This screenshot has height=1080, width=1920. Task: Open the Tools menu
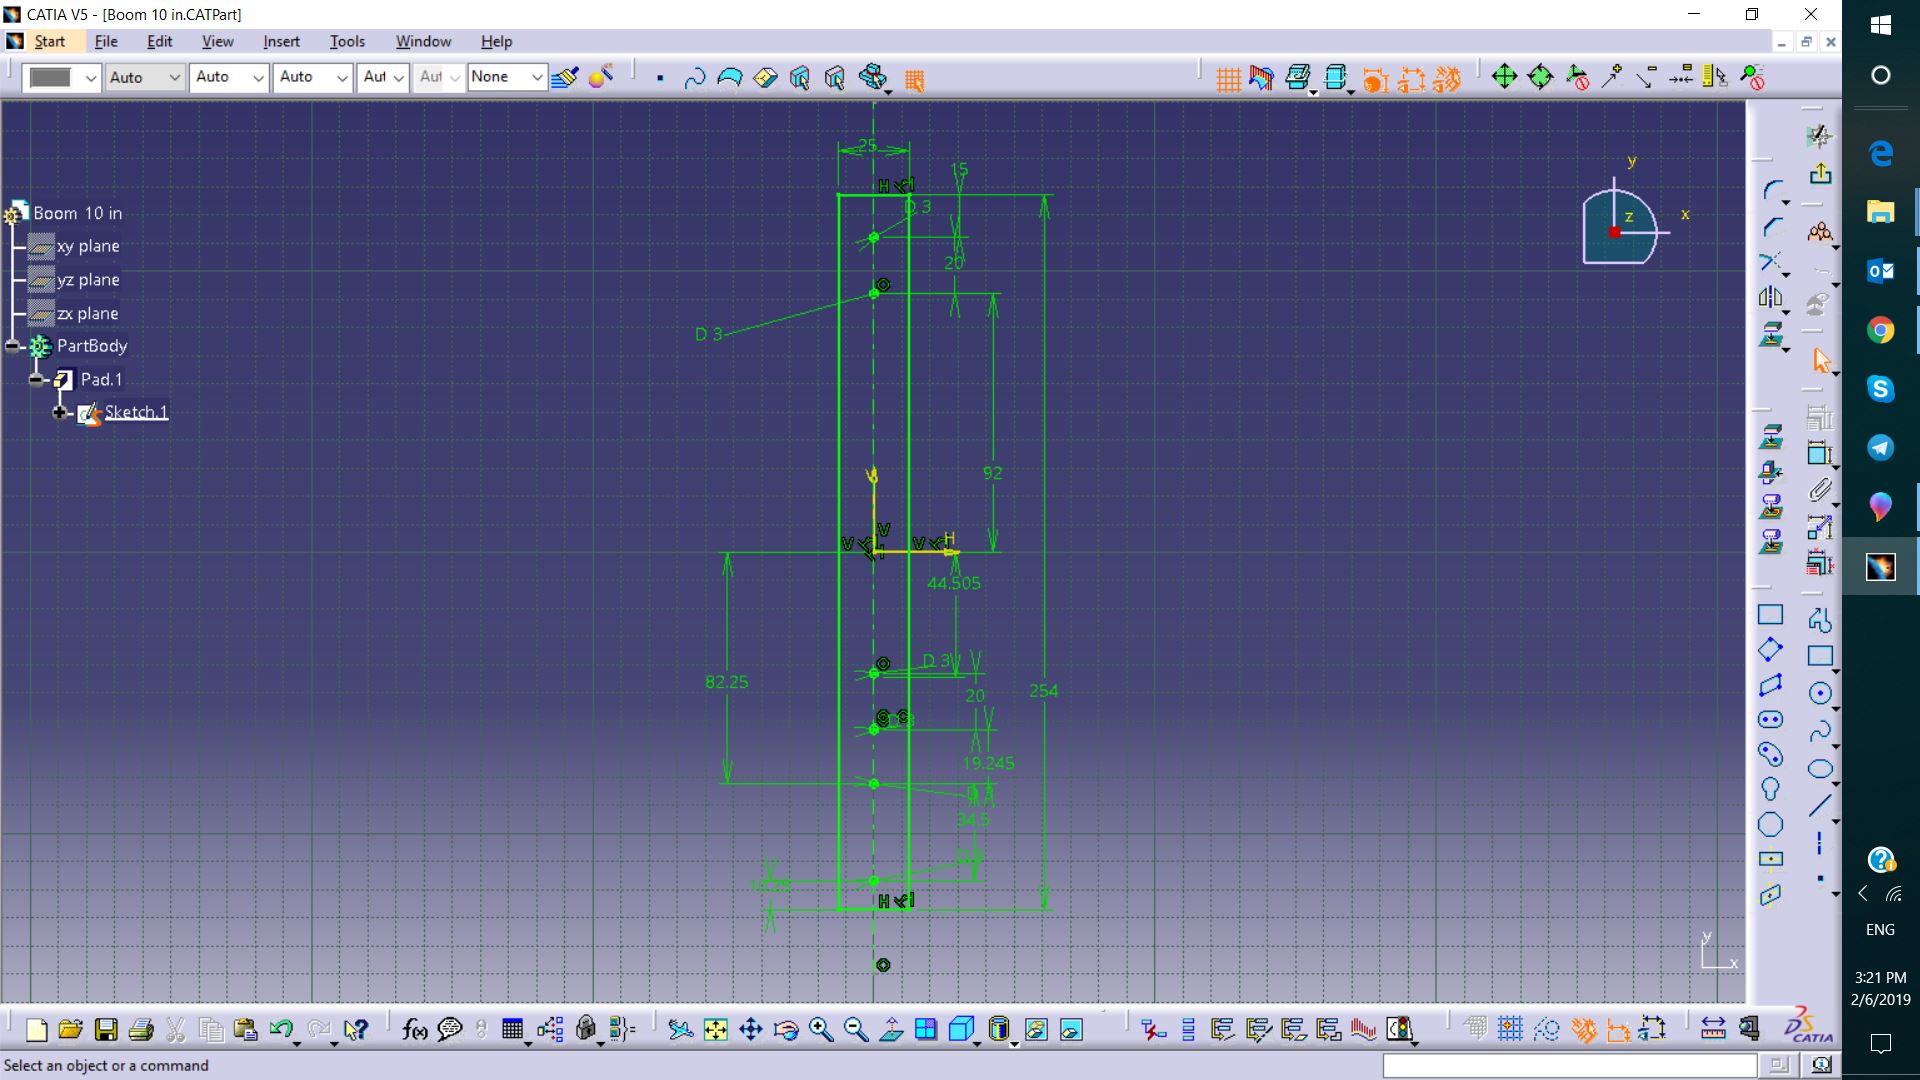point(347,41)
